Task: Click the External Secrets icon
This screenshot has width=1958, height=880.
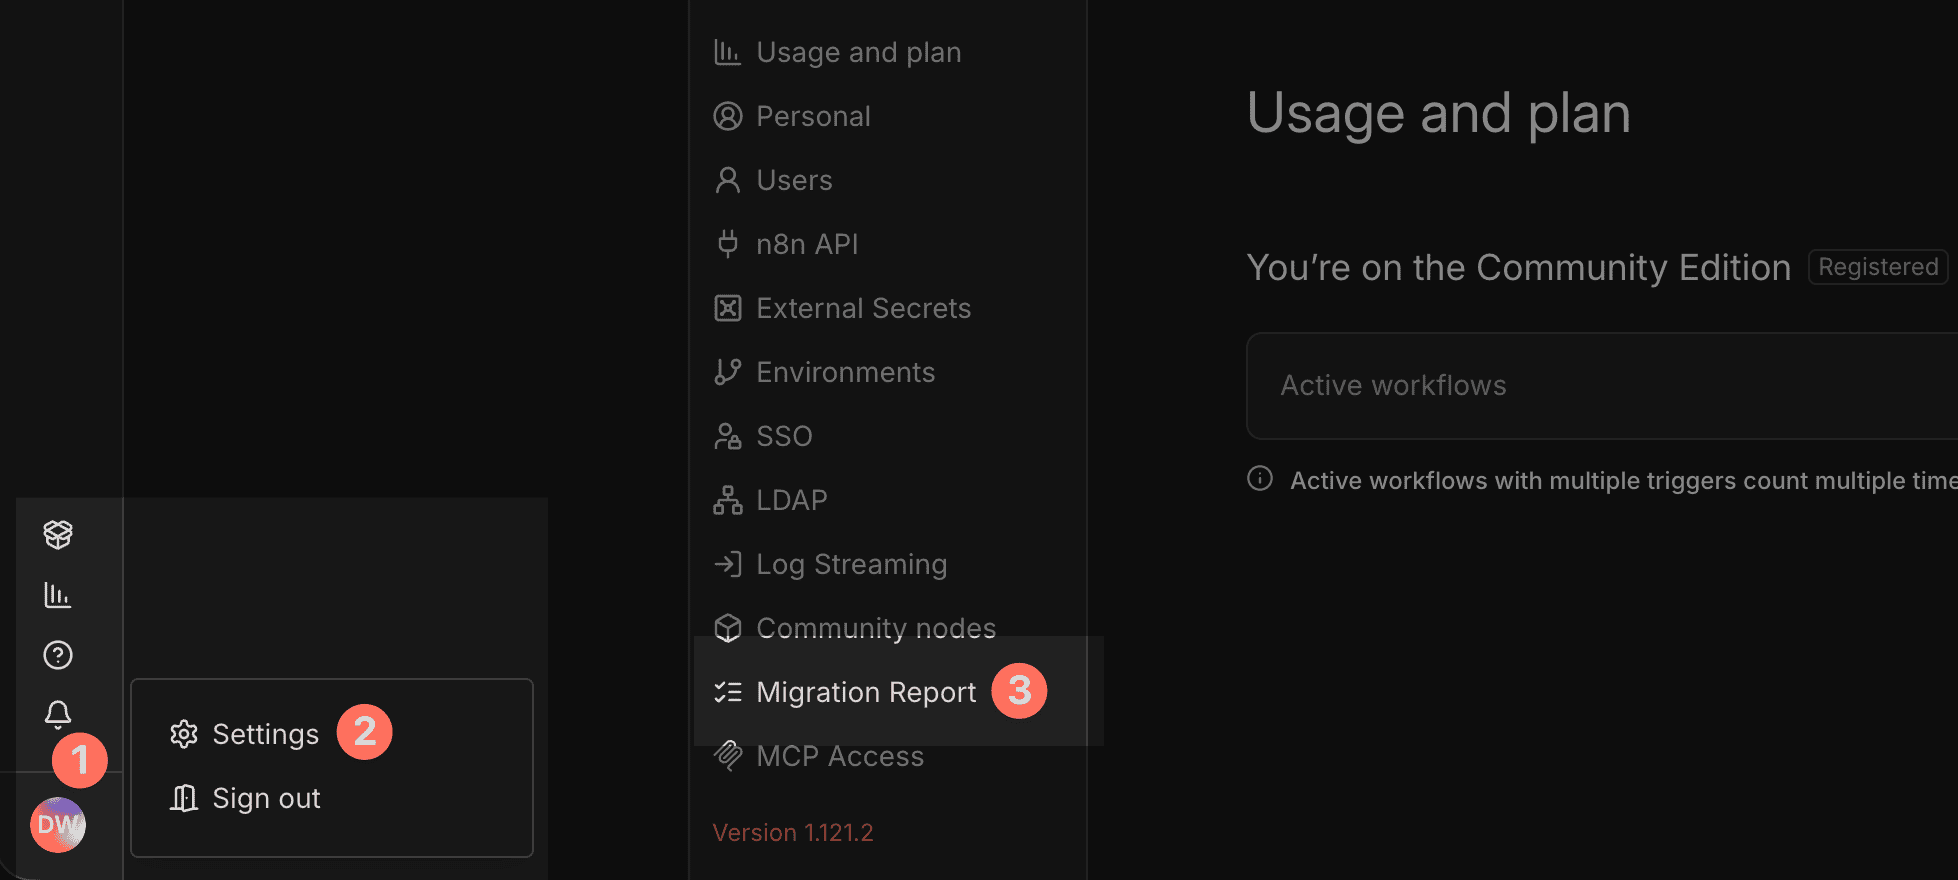Action: pyautogui.click(x=728, y=307)
